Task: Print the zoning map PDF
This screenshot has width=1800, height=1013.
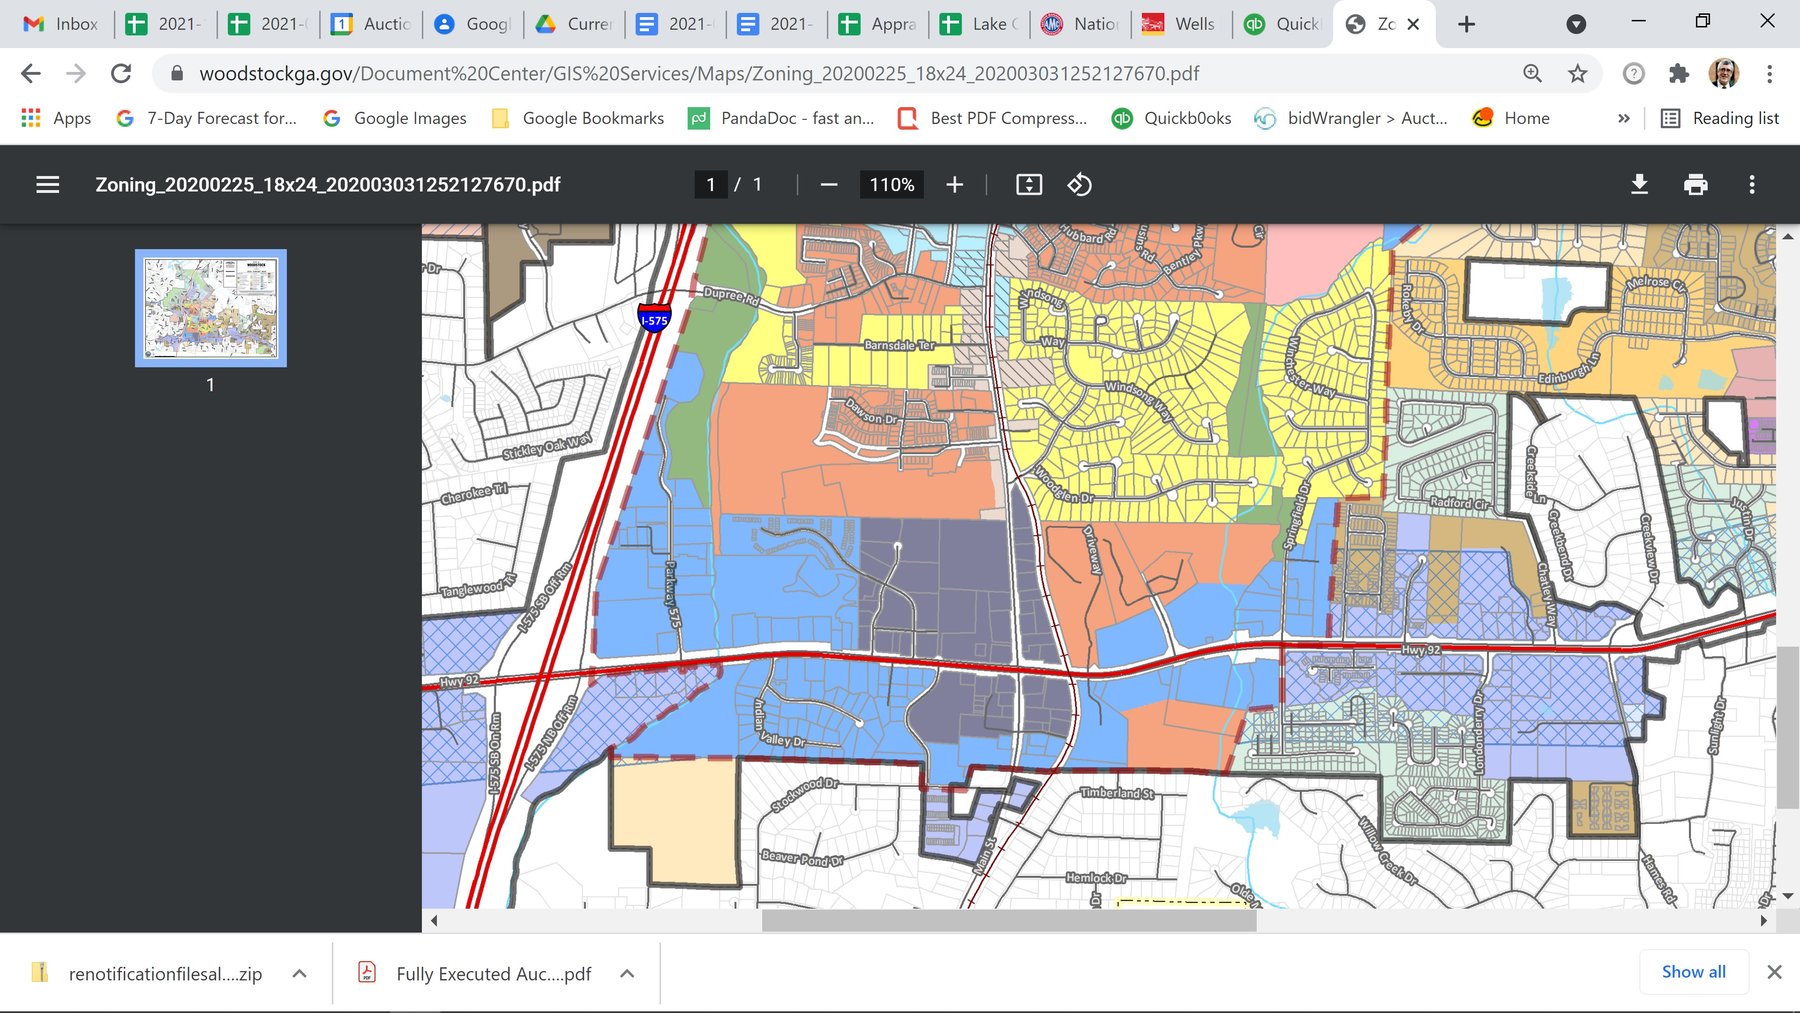Action: 1695,185
